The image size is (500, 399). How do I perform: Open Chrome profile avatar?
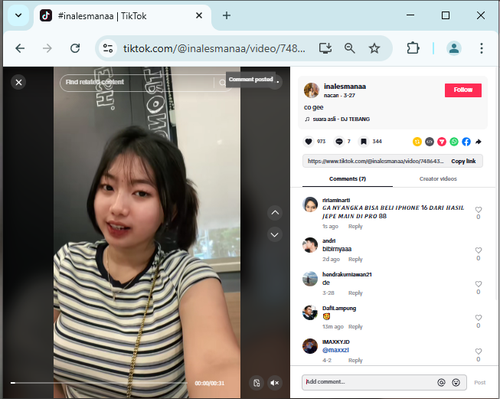(454, 48)
